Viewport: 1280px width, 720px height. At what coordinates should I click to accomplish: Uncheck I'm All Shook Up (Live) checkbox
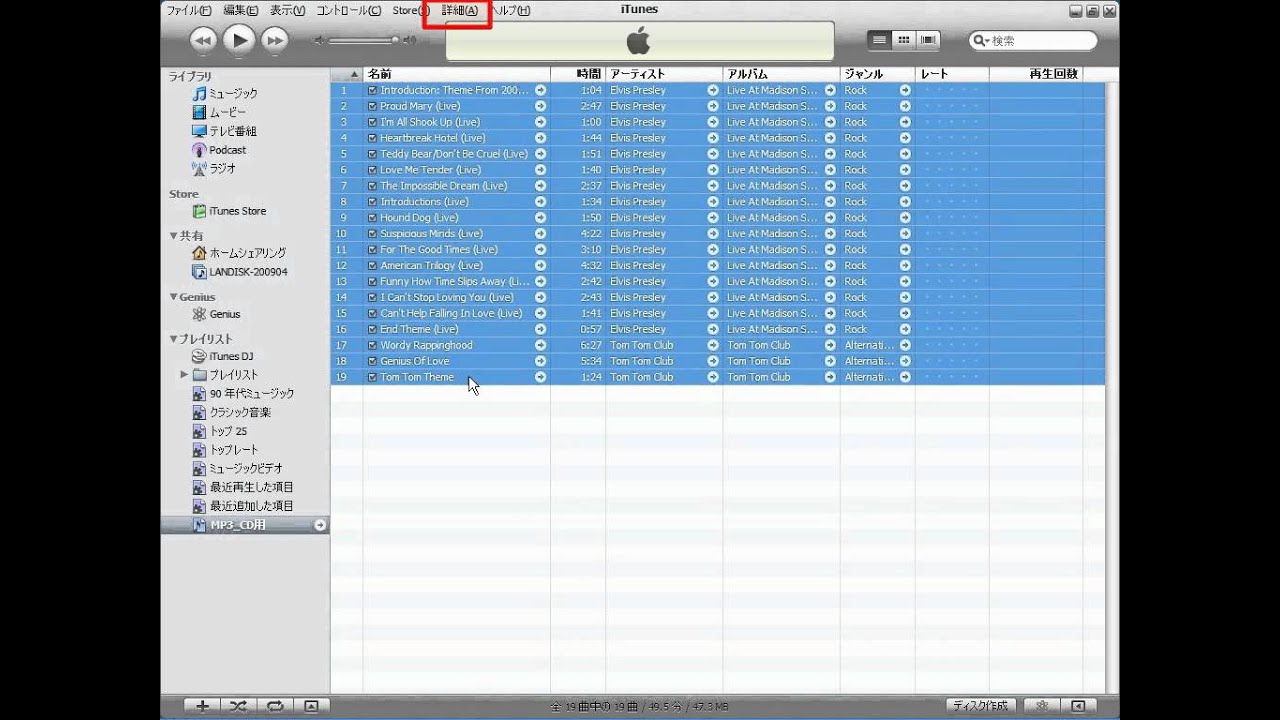(x=372, y=122)
